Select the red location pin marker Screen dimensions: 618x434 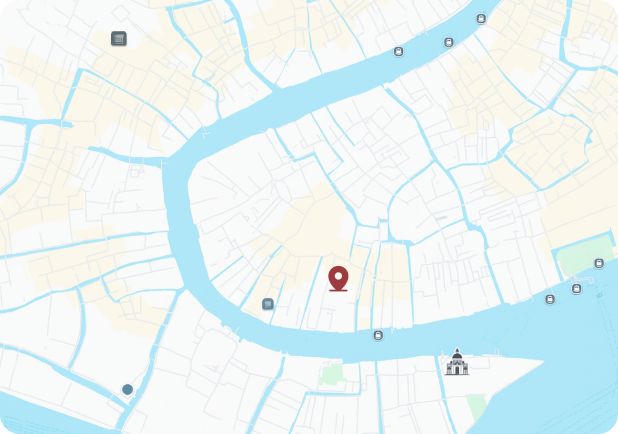click(x=338, y=279)
